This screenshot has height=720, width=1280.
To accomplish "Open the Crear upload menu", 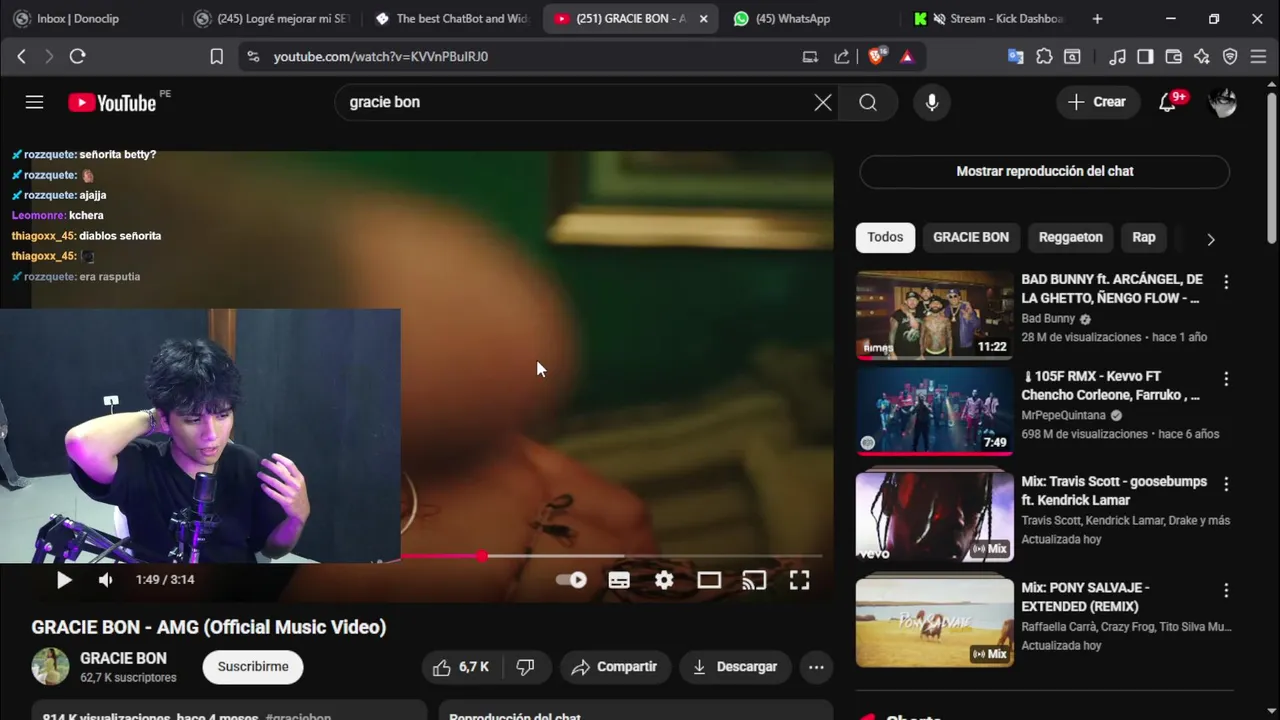I will point(1097,102).
